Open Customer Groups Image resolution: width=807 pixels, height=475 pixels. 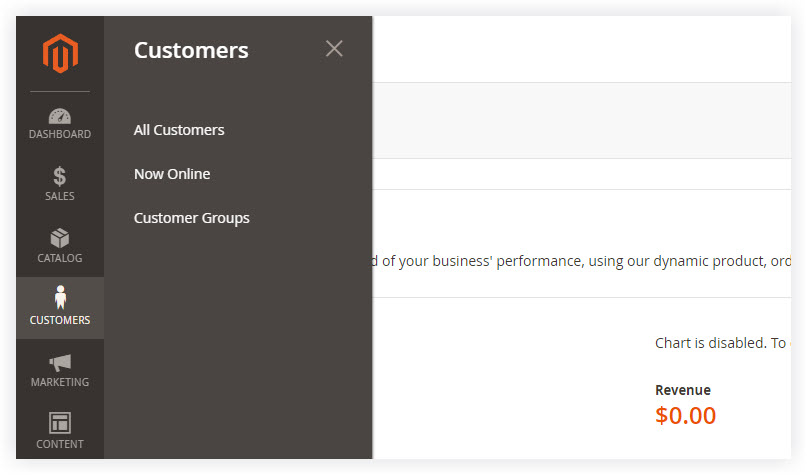[x=191, y=218]
